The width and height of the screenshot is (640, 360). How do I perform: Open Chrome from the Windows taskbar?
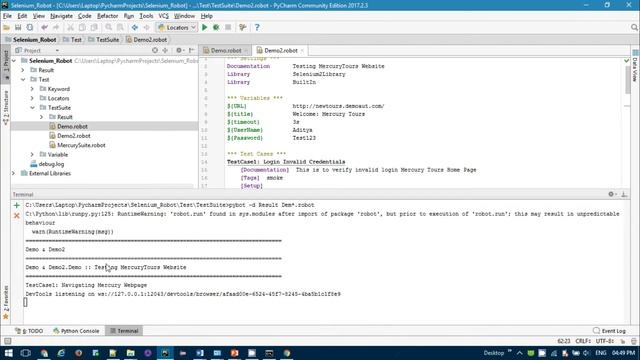287,353
